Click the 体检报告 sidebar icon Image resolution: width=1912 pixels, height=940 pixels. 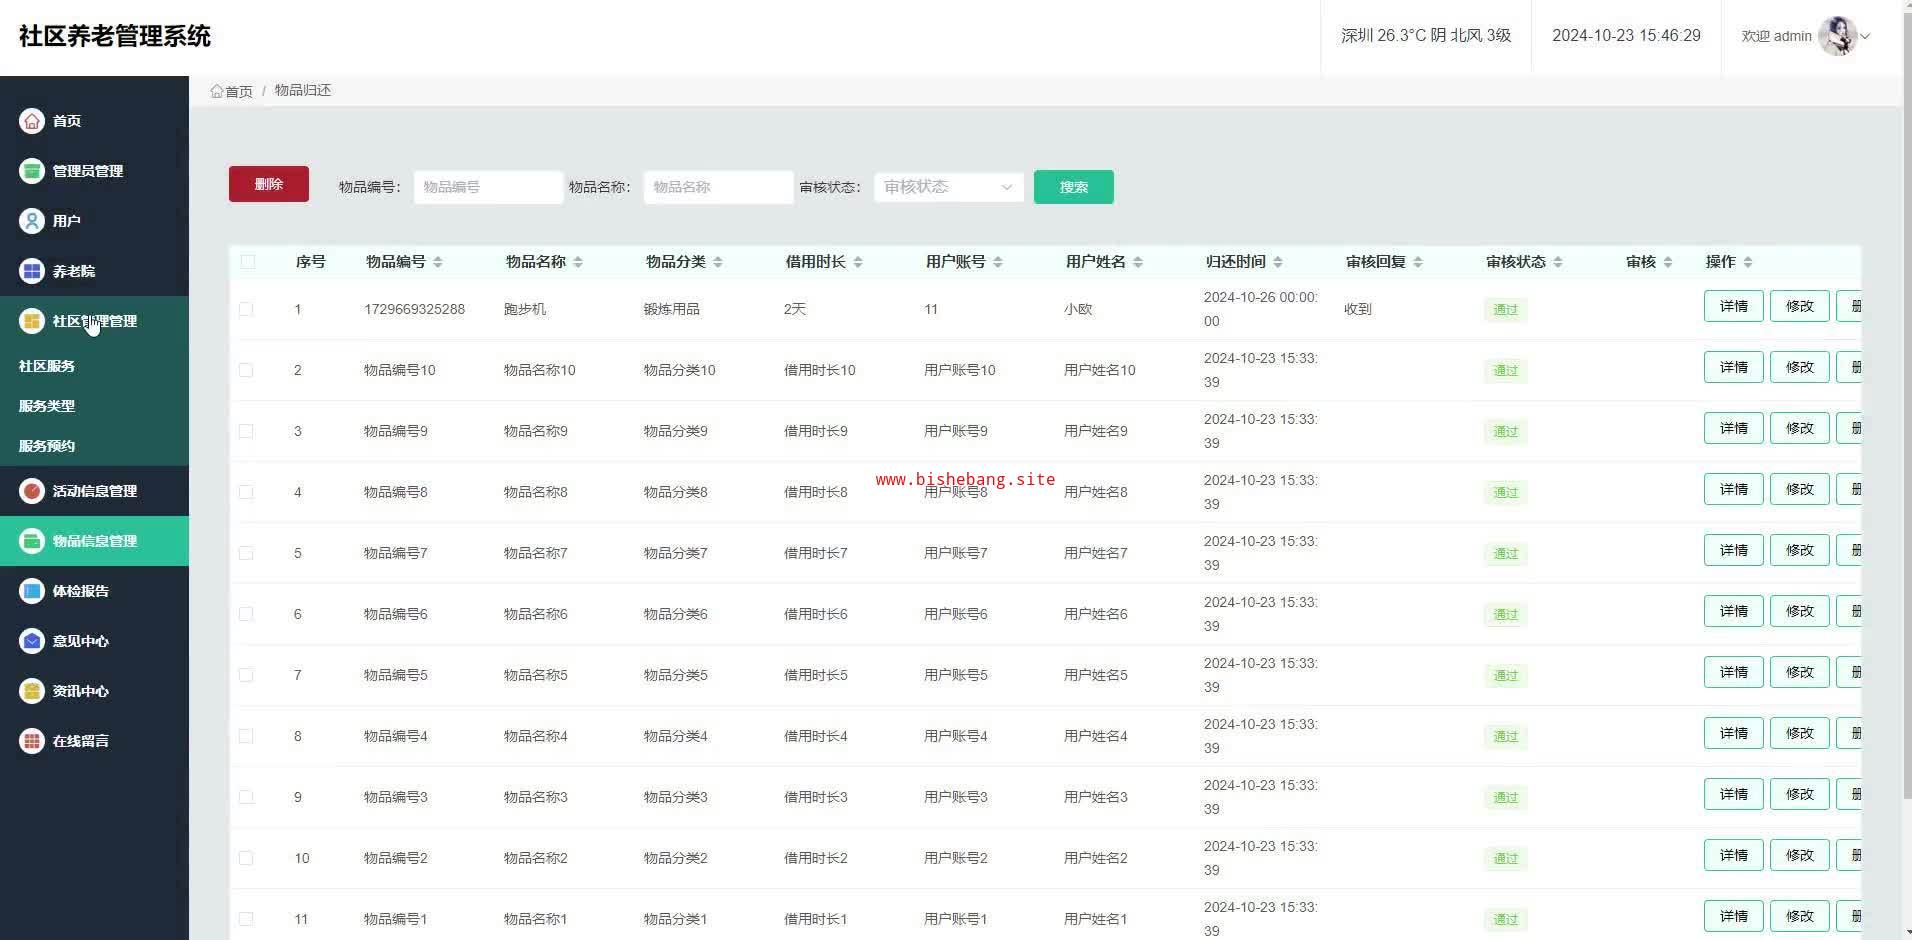pos(32,591)
